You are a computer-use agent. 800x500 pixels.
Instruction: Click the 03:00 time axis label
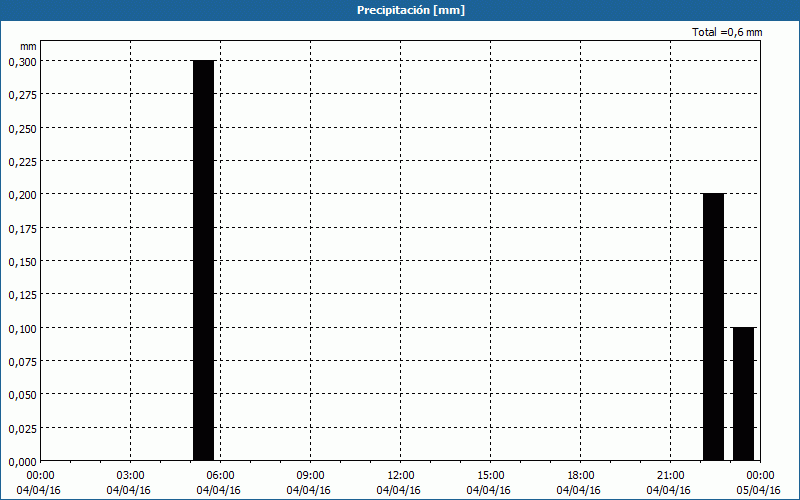coord(131,476)
